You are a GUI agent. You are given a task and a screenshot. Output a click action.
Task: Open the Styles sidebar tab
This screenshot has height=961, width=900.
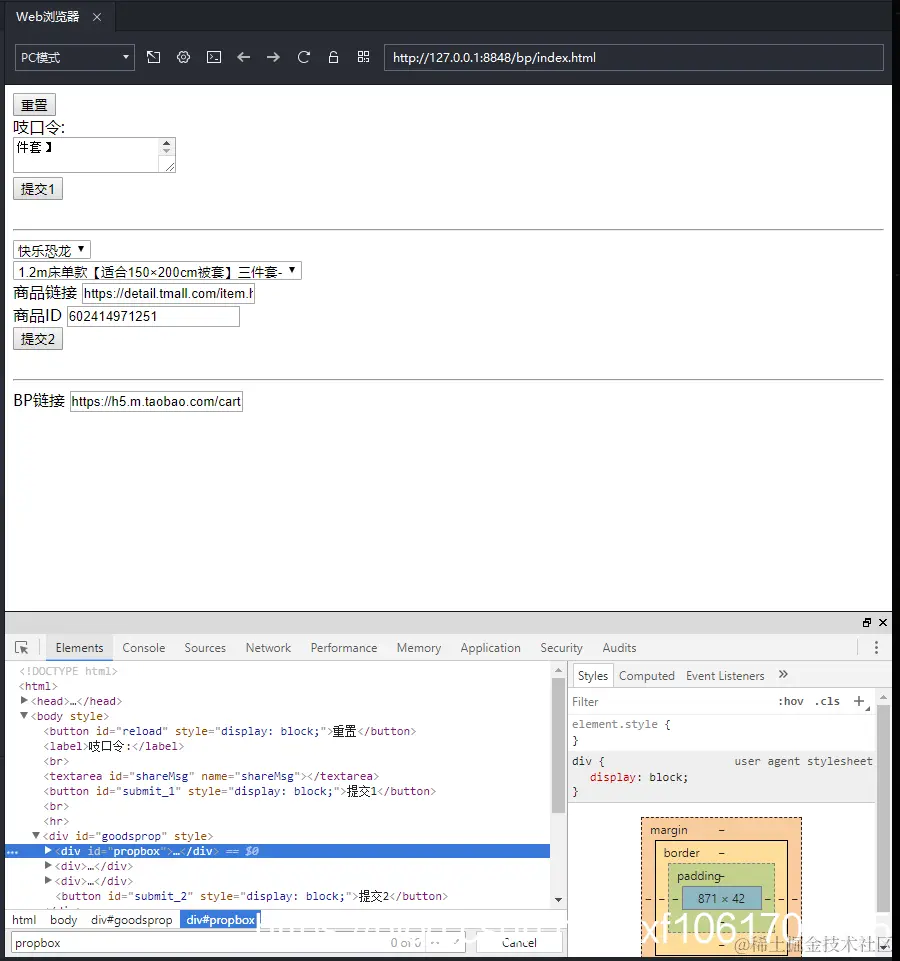pos(592,675)
